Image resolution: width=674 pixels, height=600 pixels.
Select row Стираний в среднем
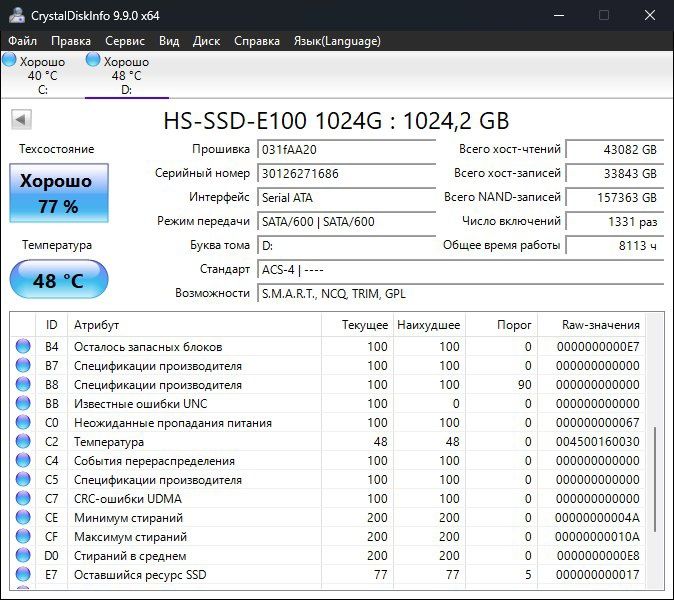[328, 556]
